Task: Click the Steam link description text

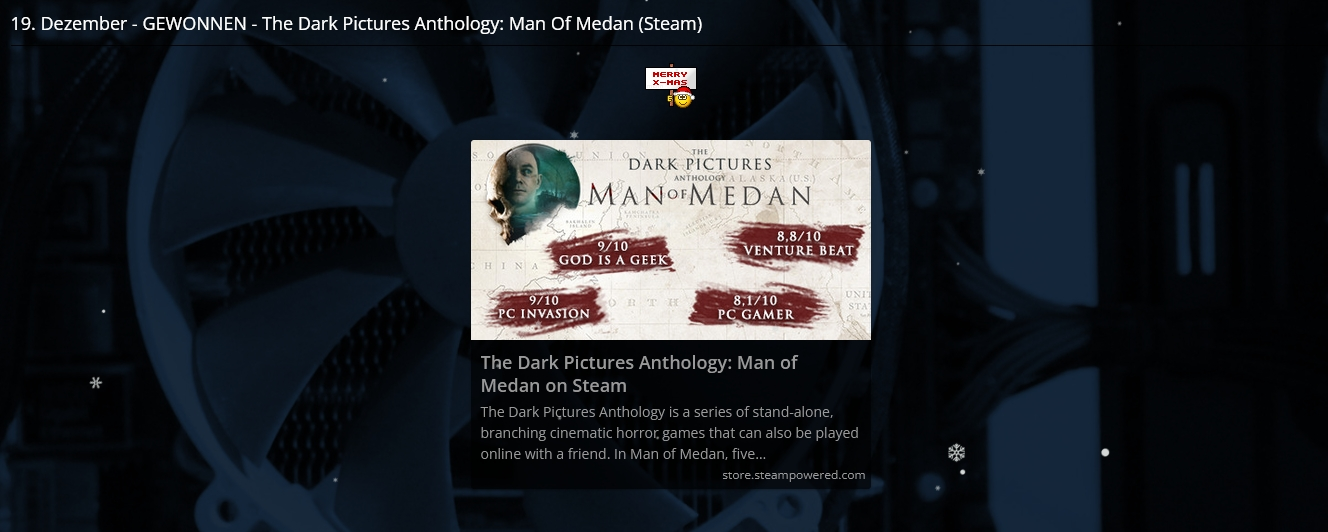Action: coord(669,433)
